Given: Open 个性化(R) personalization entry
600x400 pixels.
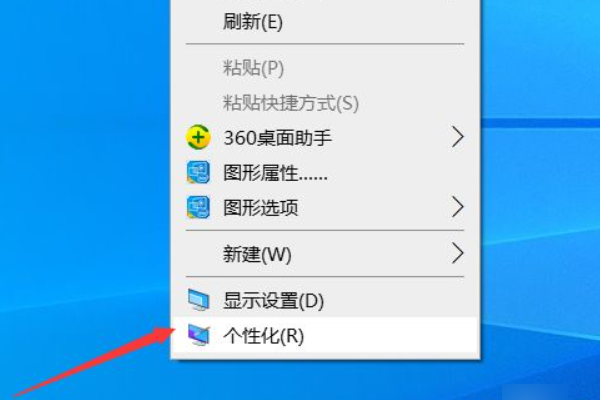Looking at the screenshot, I should coord(264,336).
